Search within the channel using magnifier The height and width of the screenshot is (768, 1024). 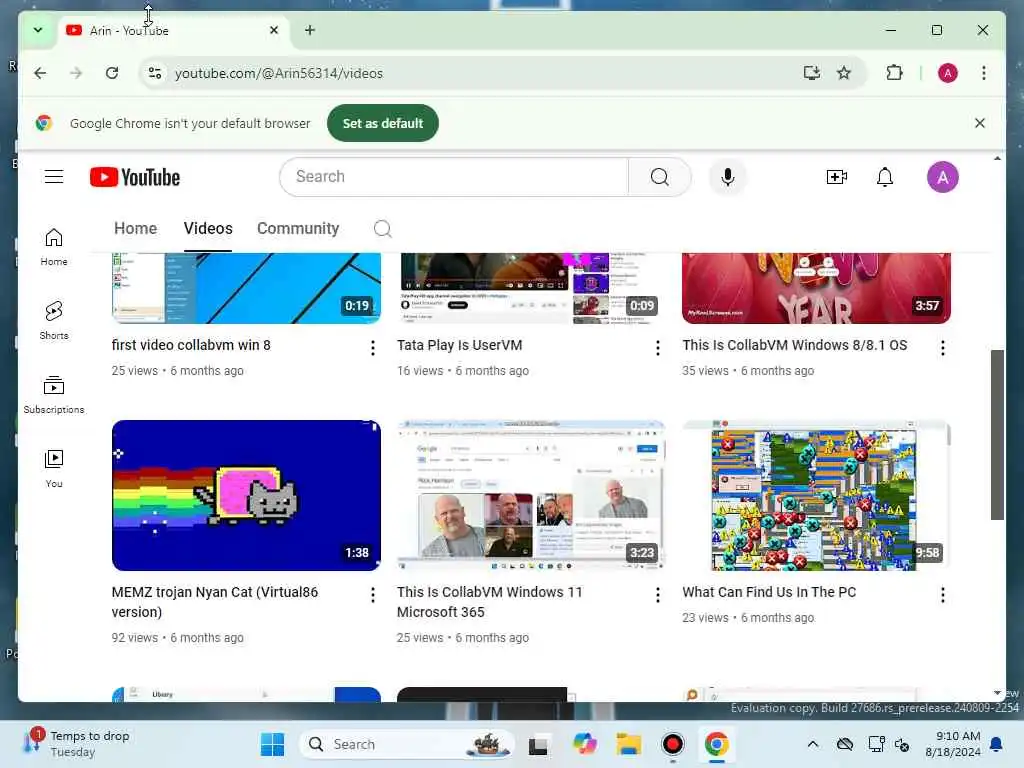383,229
